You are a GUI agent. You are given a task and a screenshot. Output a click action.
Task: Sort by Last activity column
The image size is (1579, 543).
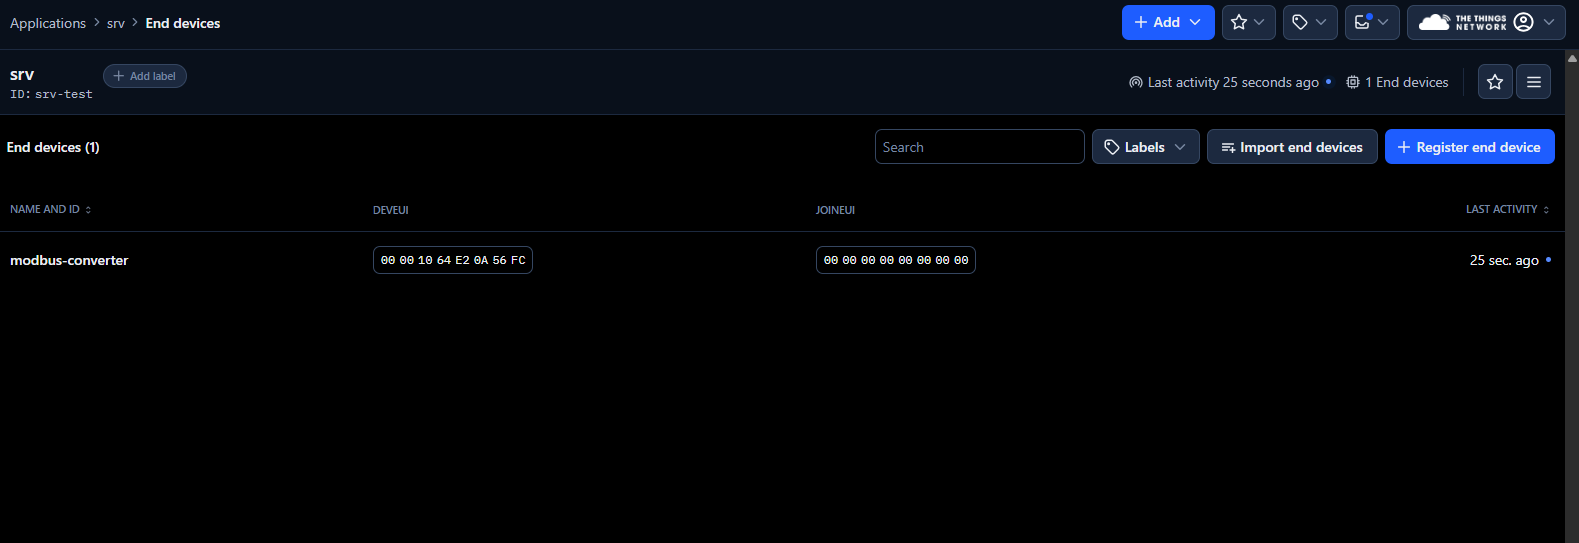(1507, 209)
